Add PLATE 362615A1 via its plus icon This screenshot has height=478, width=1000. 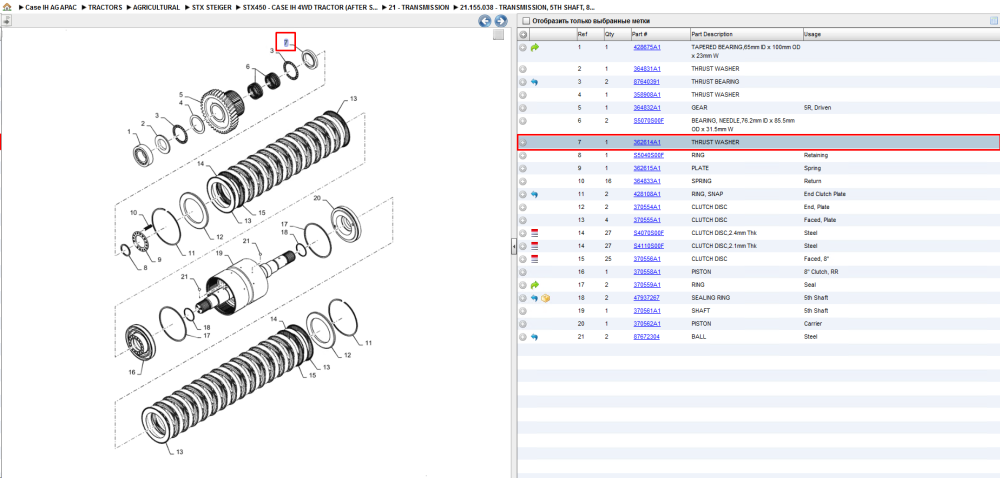tap(523, 168)
